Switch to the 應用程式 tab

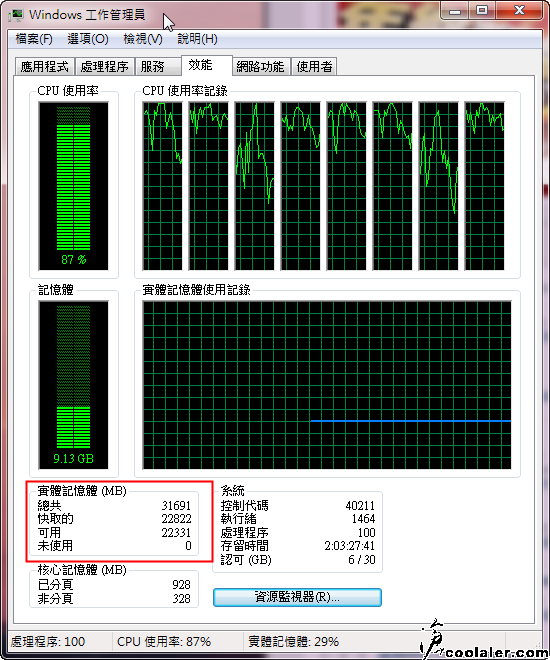(x=45, y=67)
